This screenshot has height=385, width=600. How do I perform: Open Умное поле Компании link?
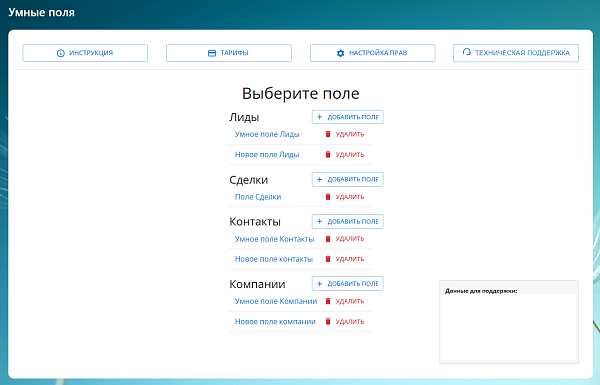click(276, 301)
